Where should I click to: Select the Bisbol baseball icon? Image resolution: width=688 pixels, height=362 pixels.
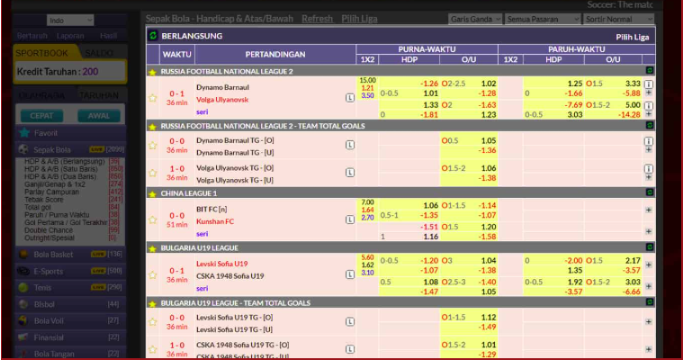pos(24,305)
